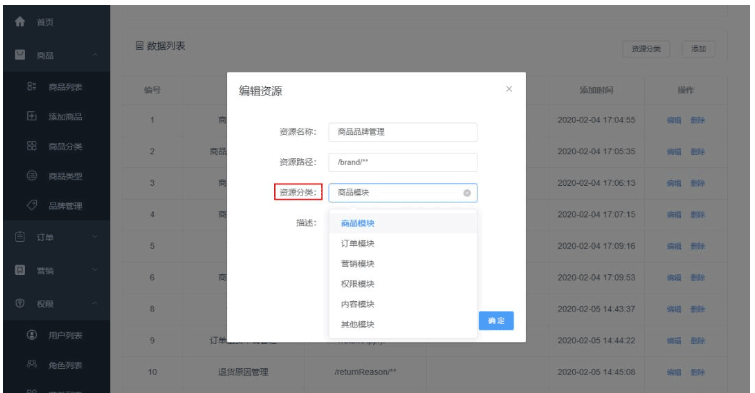Click 编辑 for row 17:07:15

674,214
